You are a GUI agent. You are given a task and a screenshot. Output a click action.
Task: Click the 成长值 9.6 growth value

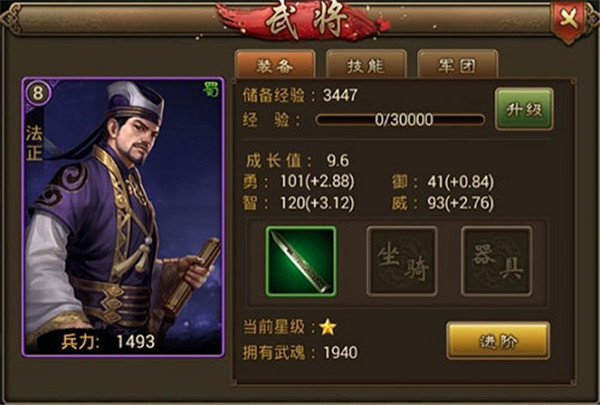coord(338,161)
